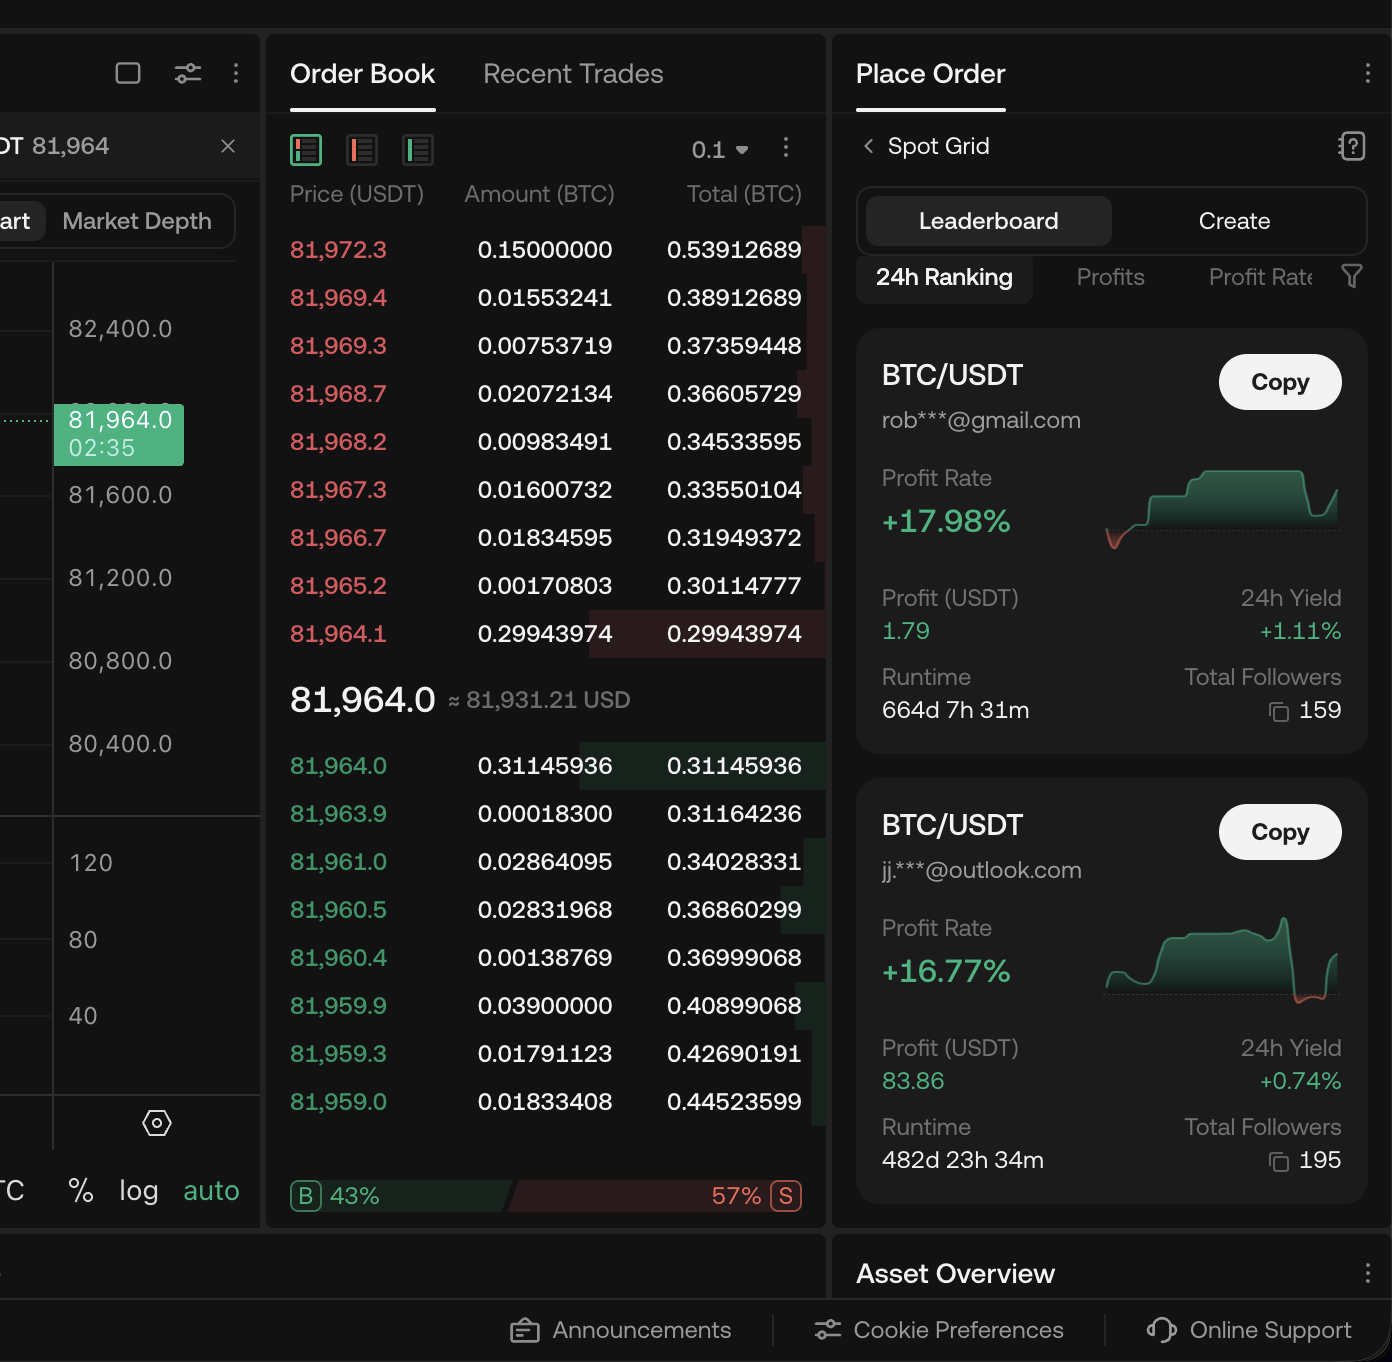Click the ask price 81,968.7
This screenshot has width=1392, height=1362.
(x=338, y=394)
